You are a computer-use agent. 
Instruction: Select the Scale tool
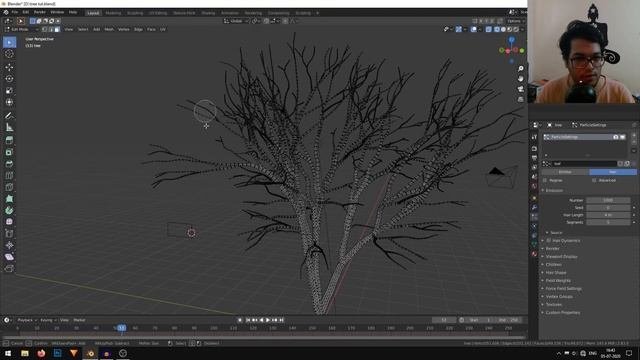[9, 91]
